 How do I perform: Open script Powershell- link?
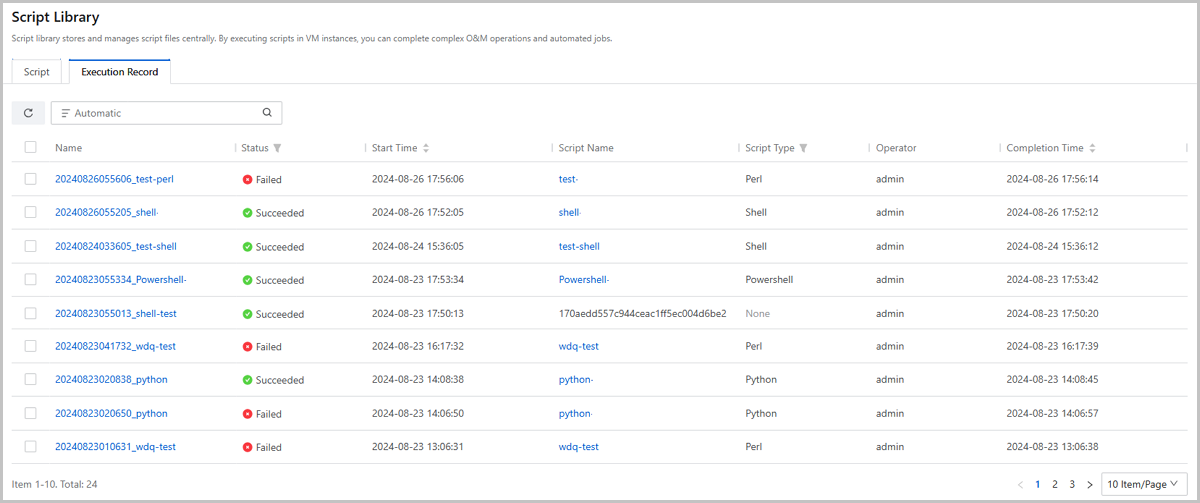(x=584, y=280)
